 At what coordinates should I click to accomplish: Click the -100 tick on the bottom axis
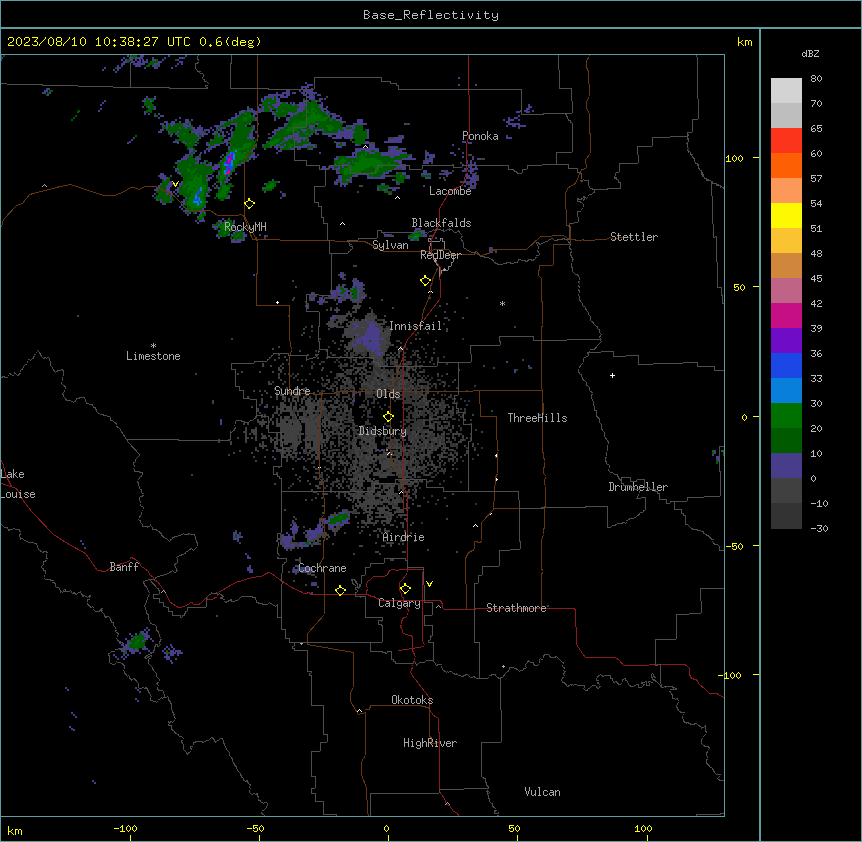point(125,828)
